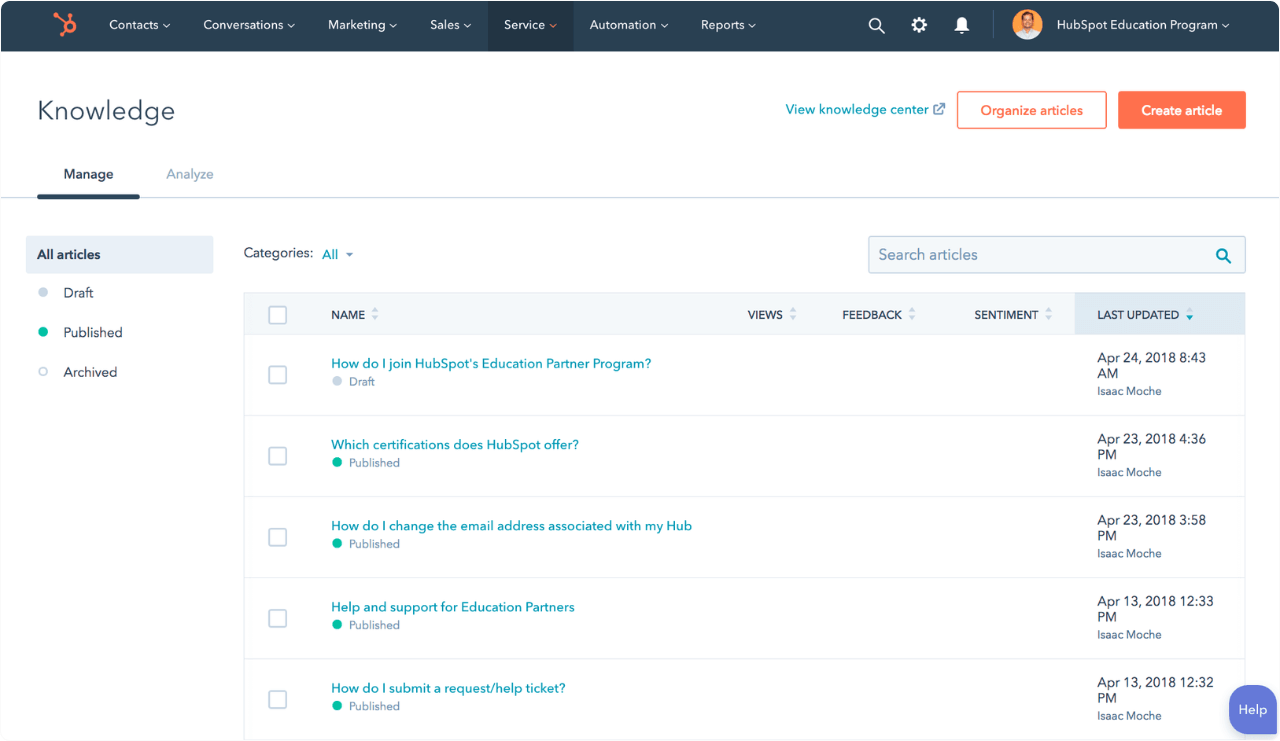Check the box for Education Partner Program article
This screenshot has width=1280, height=741.
(x=278, y=375)
